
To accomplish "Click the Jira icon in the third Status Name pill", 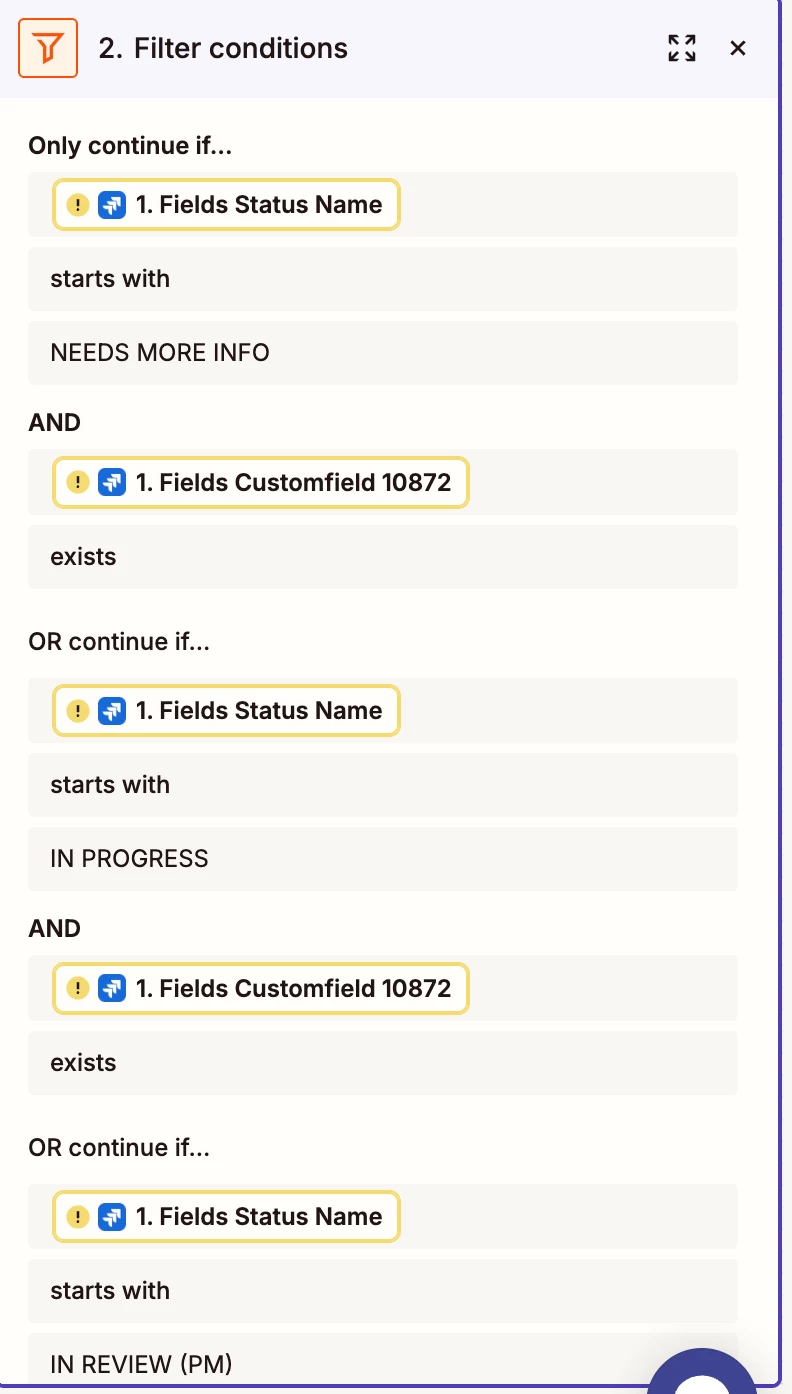I will (111, 1217).
